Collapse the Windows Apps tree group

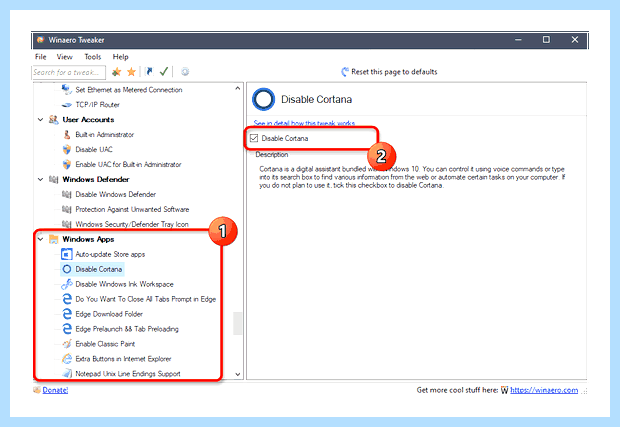point(40,239)
